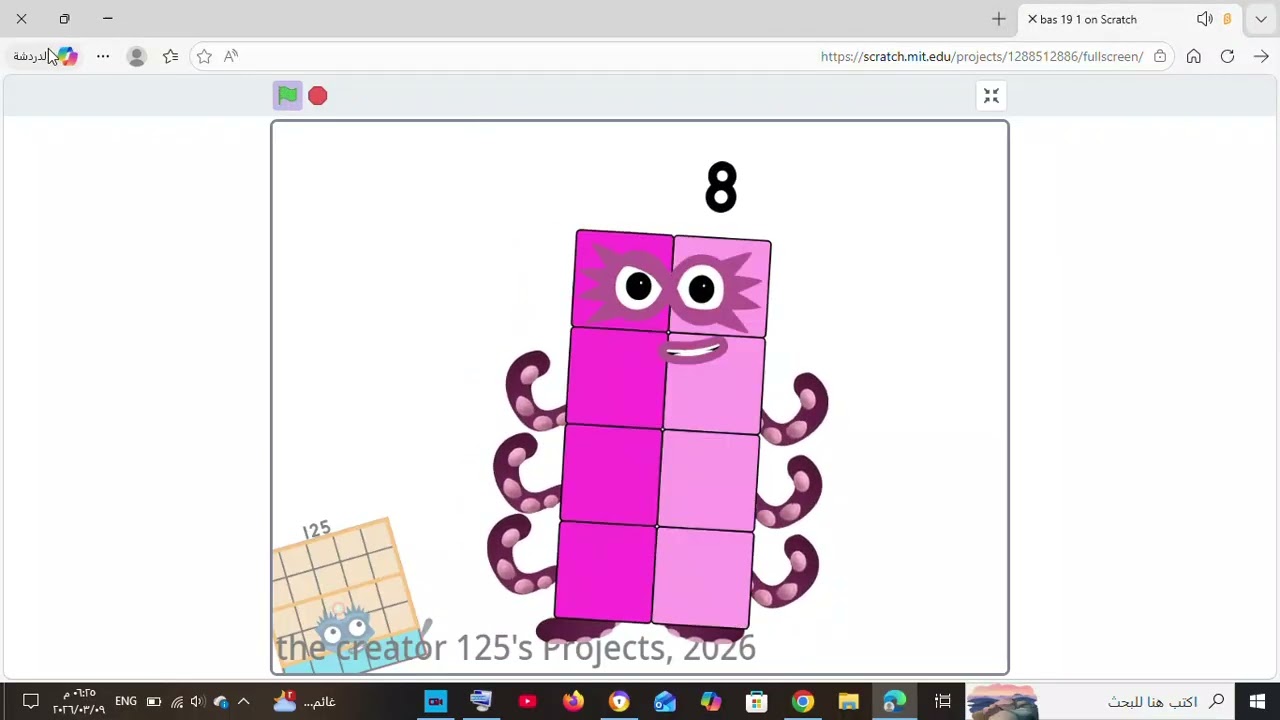Image resolution: width=1280 pixels, height=720 pixels.
Task: Open Microsoft 365 Copilot taskbar app
Action: click(711, 702)
